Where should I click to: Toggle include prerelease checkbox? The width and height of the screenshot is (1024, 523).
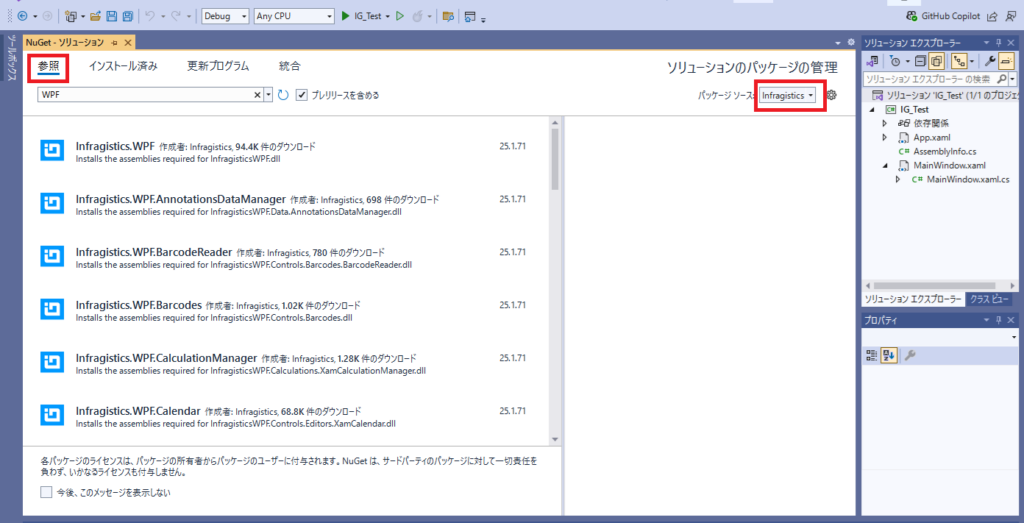pyautogui.click(x=302, y=95)
